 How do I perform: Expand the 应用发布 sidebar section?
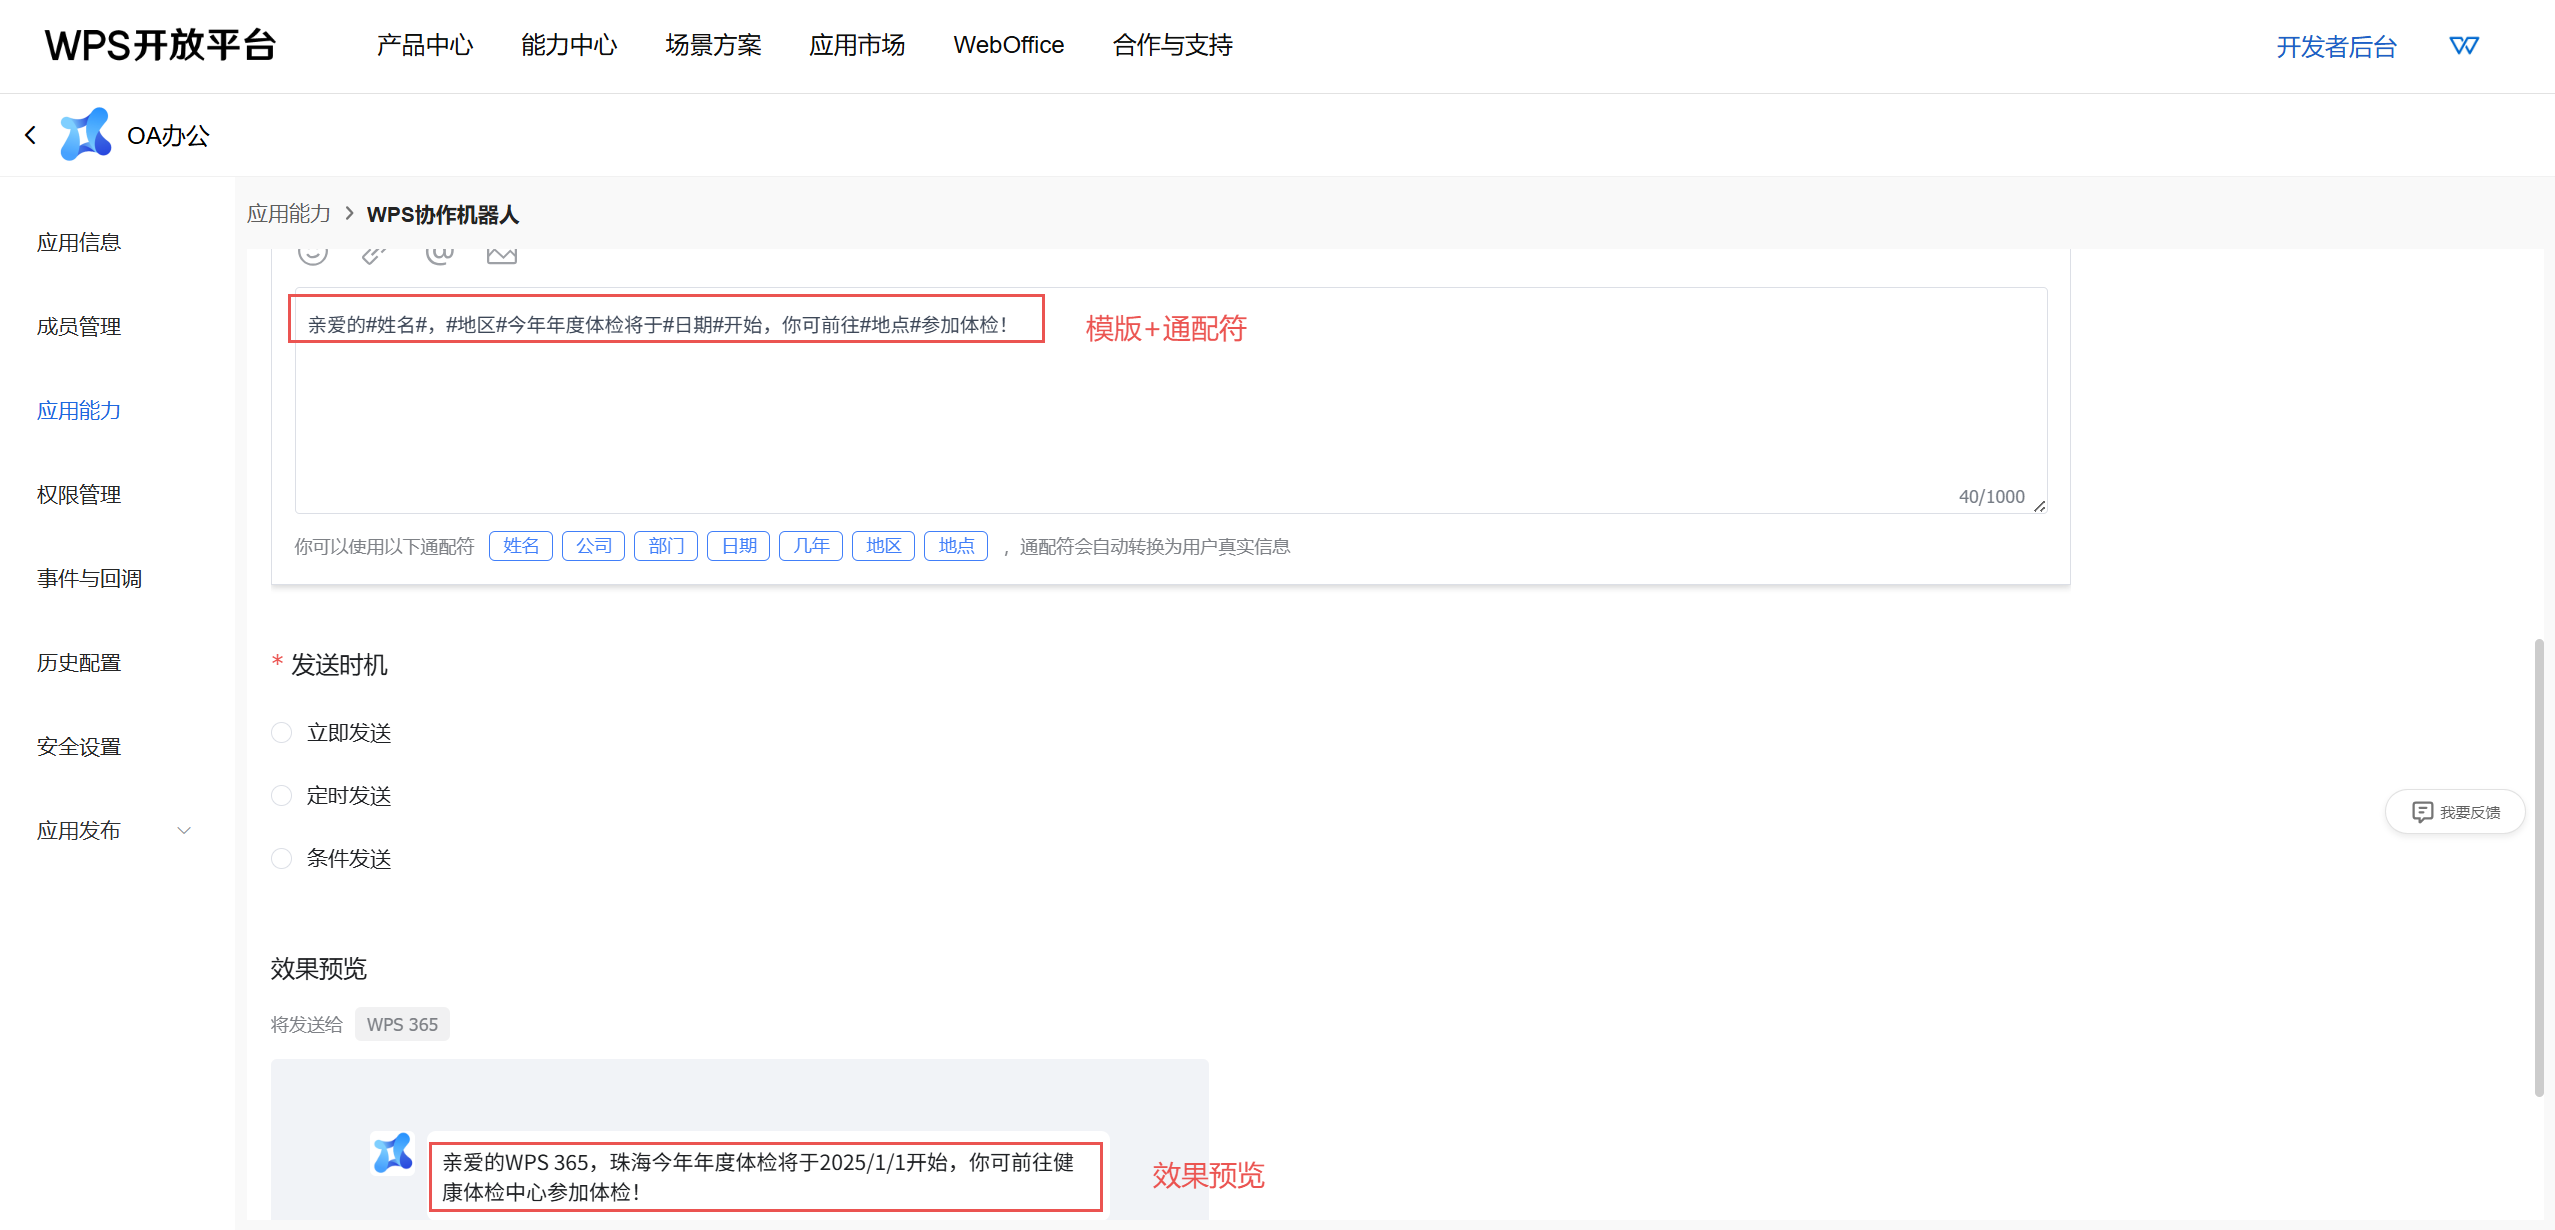click(x=184, y=831)
